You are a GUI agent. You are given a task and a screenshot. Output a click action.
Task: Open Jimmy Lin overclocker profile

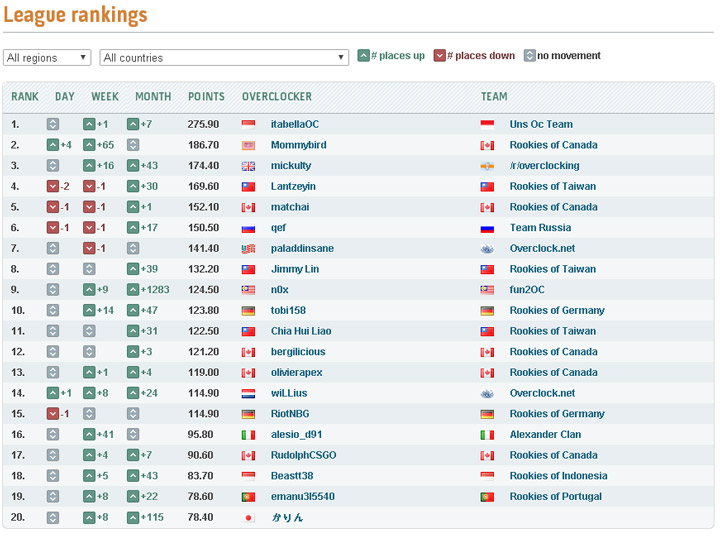click(295, 269)
